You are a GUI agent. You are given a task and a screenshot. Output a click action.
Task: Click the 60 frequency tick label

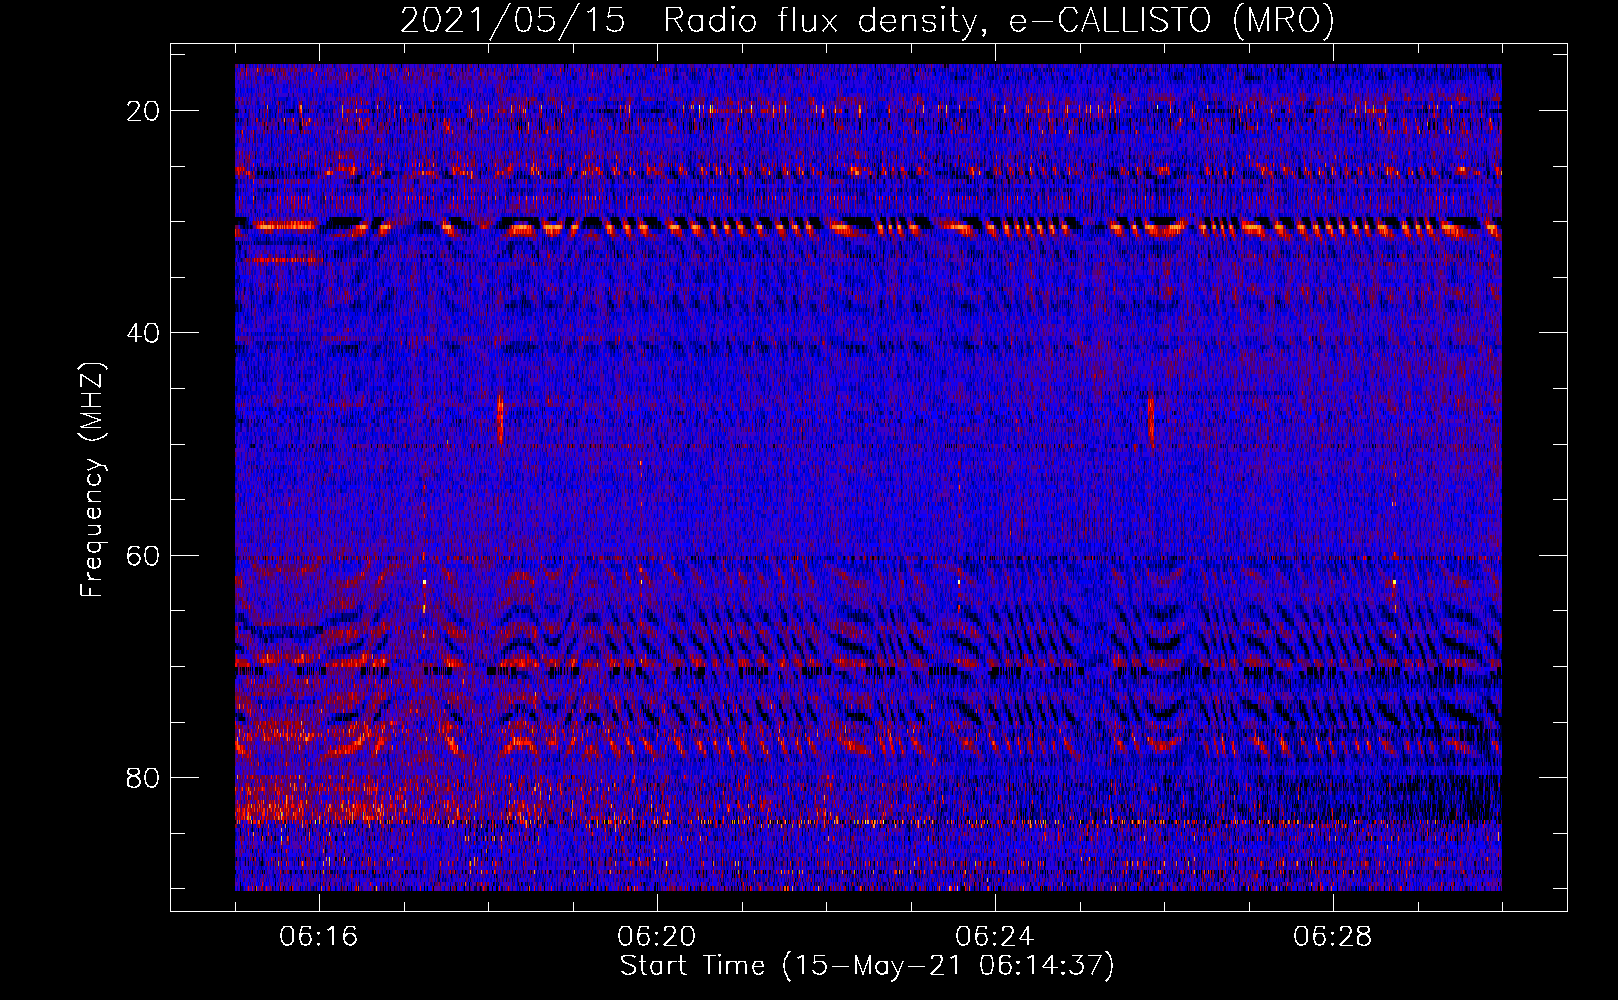(x=144, y=555)
